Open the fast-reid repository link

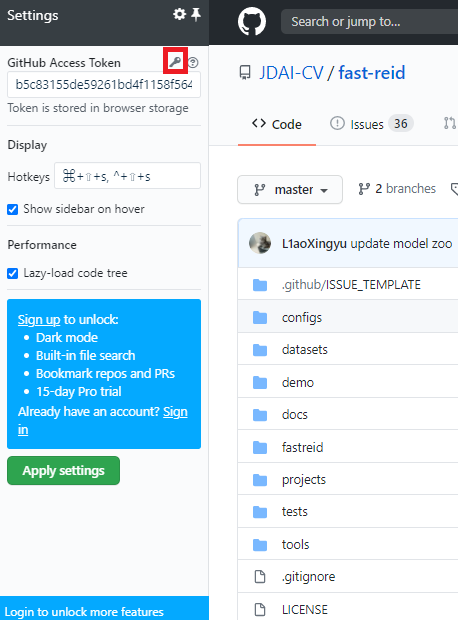[372, 73]
